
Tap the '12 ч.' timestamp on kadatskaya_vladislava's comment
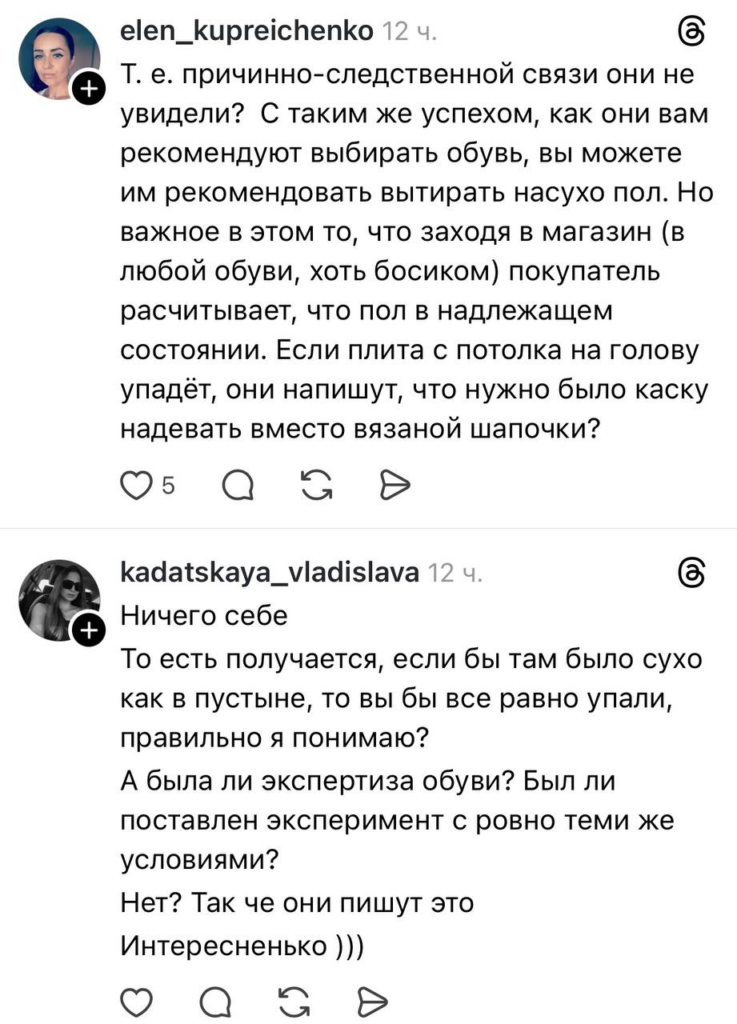click(x=455, y=573)
